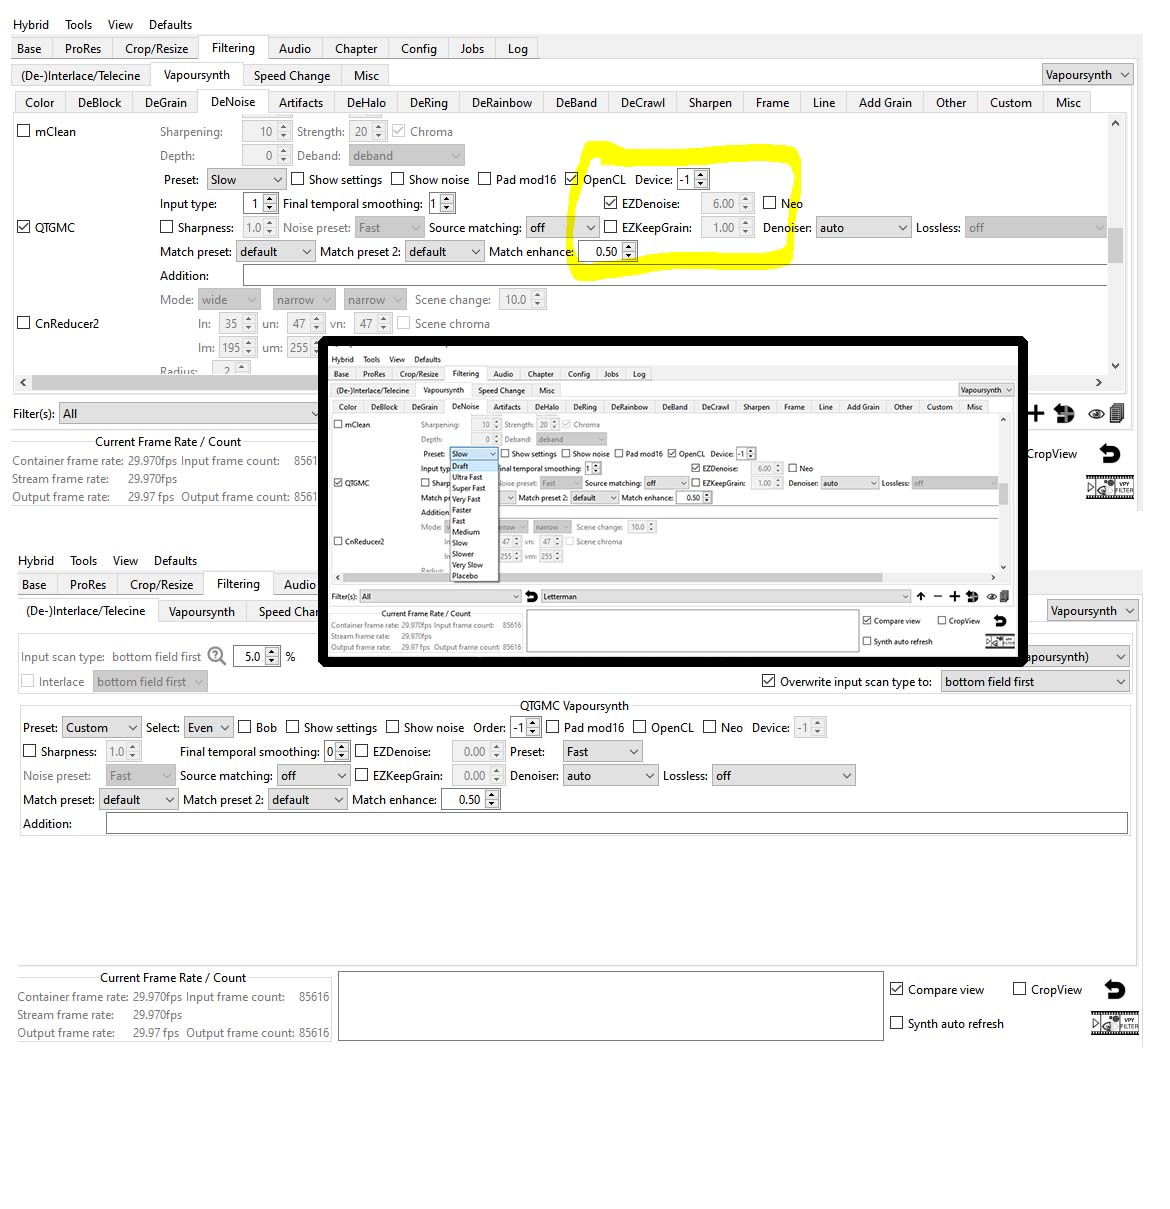Image resolution: width=1170 pixels, height=1209 pixels.
Task: Open the Jobs tab in the top window
Action: click(472, 48)
